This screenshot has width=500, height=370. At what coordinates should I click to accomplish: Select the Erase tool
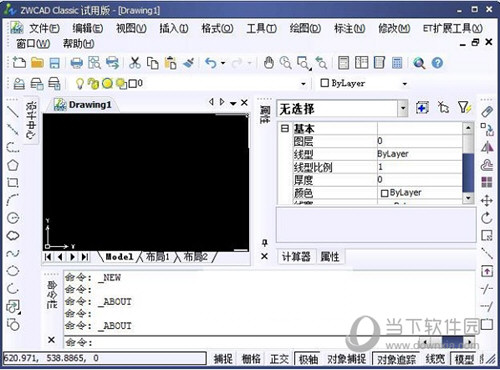487,111
